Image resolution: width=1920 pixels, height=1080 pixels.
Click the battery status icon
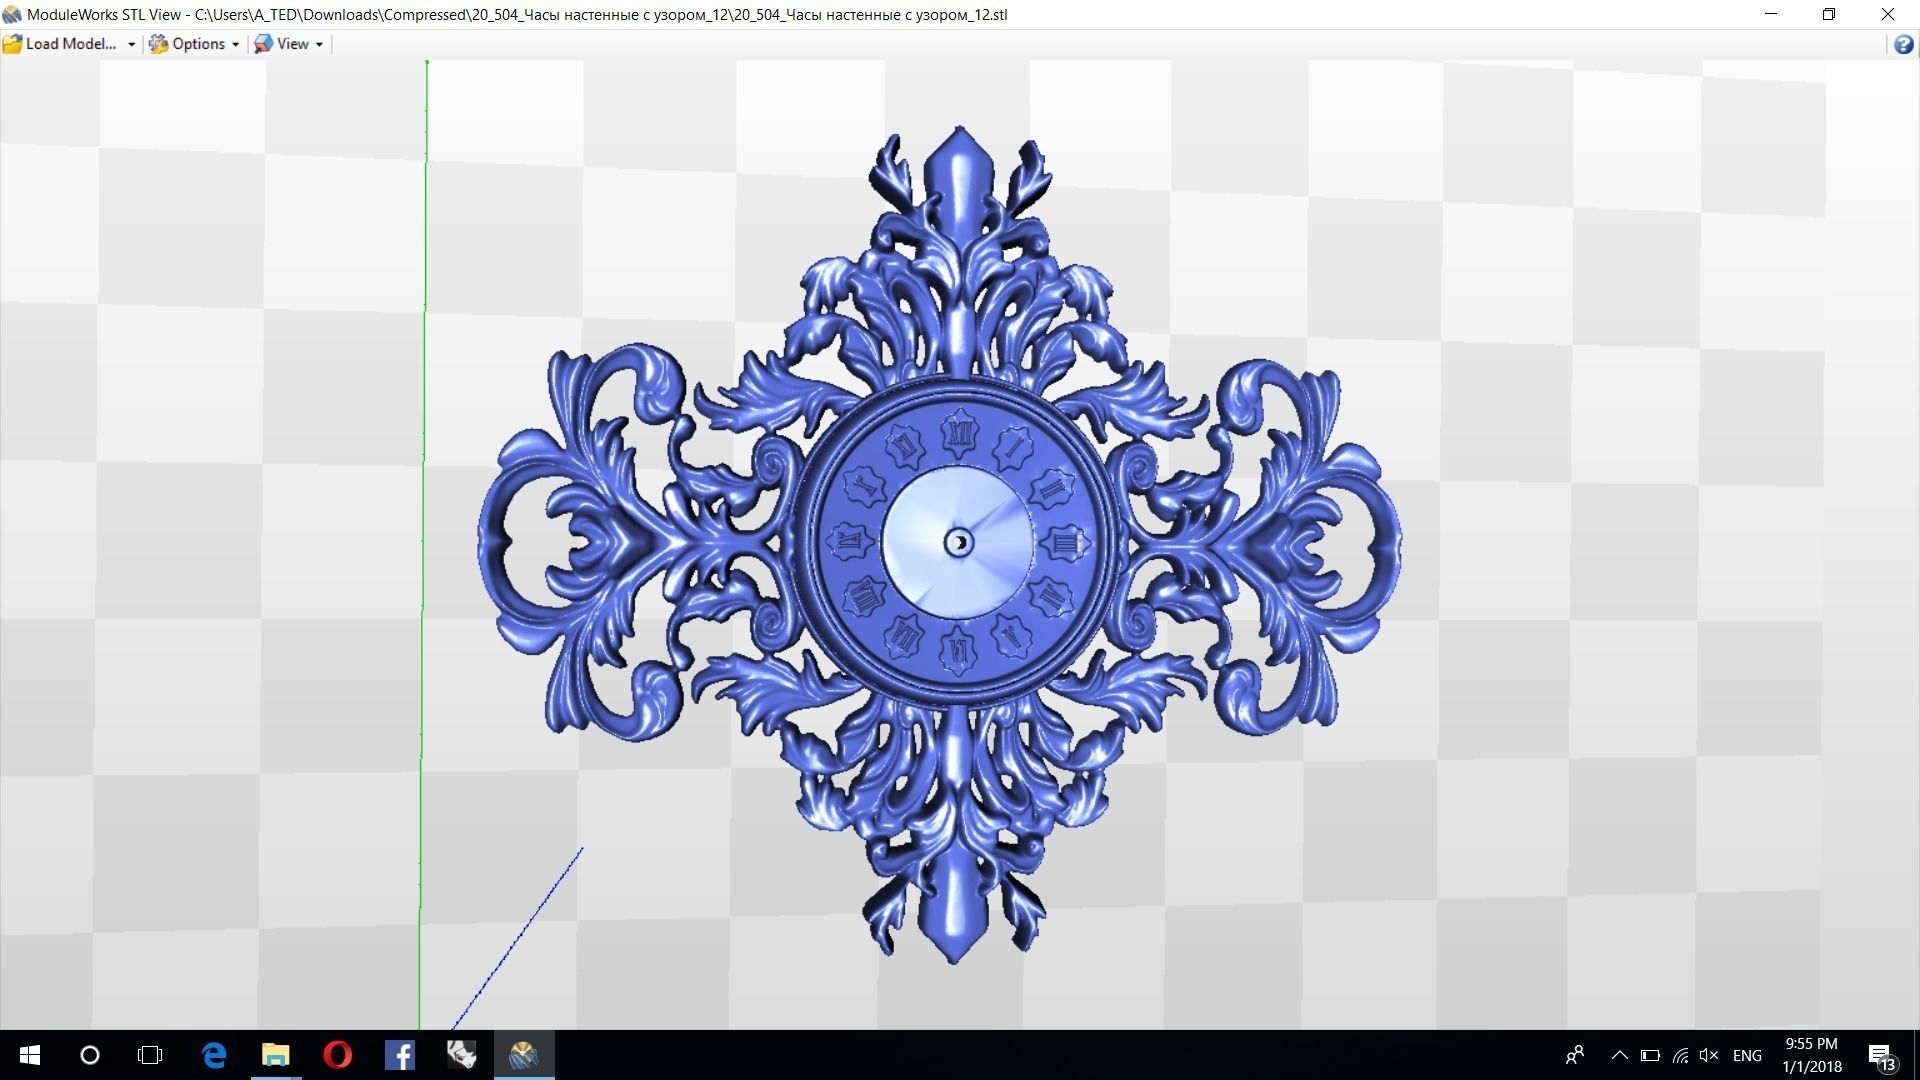[x=1650, y=1055]
